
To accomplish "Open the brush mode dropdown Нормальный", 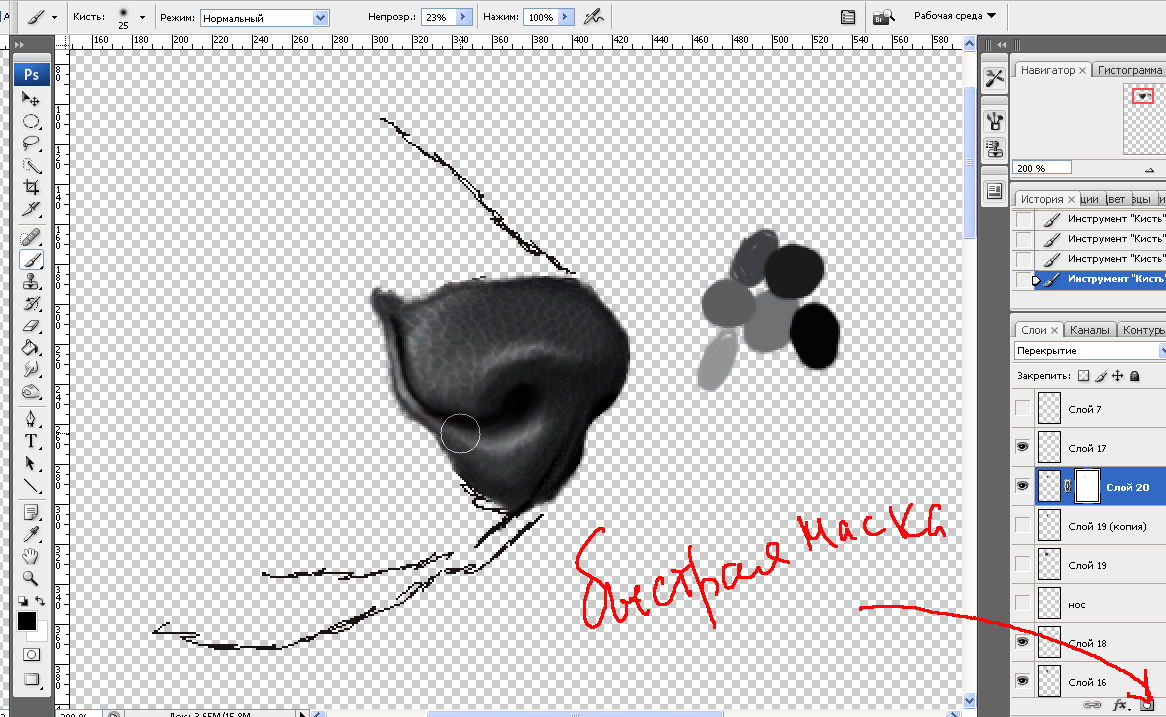I will pos(265,18).
